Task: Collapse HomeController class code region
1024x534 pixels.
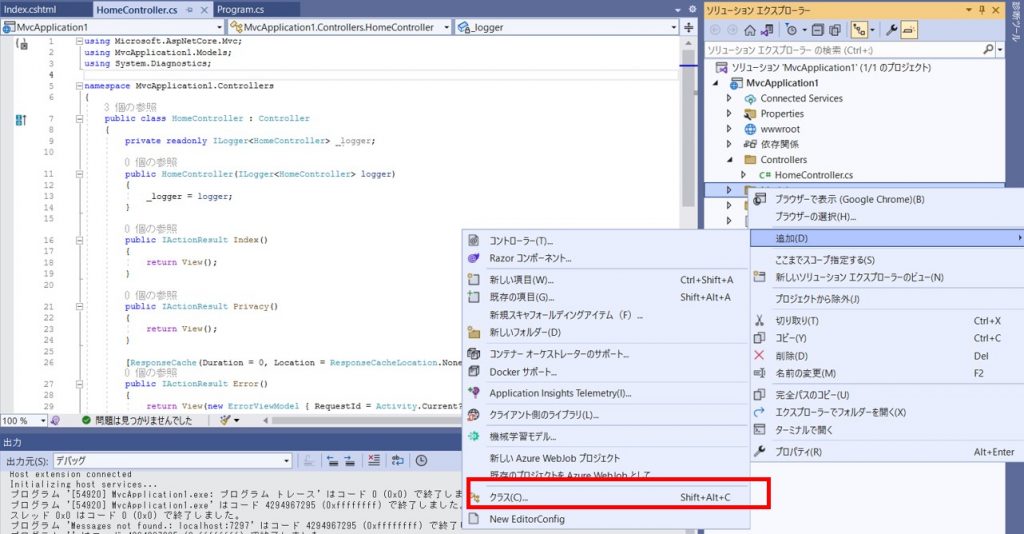Action: [x=79, y=119]
